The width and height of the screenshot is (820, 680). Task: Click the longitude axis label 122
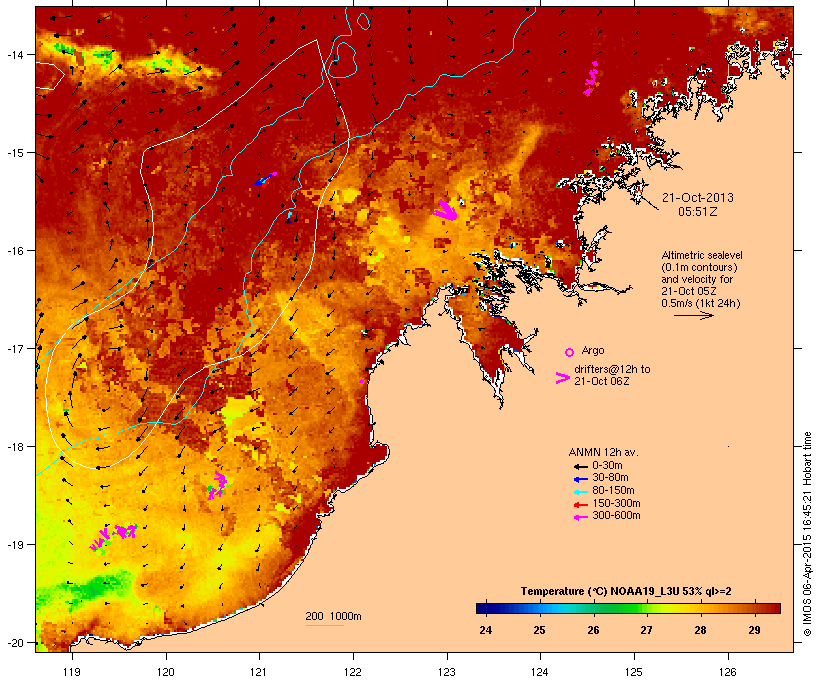353,671
